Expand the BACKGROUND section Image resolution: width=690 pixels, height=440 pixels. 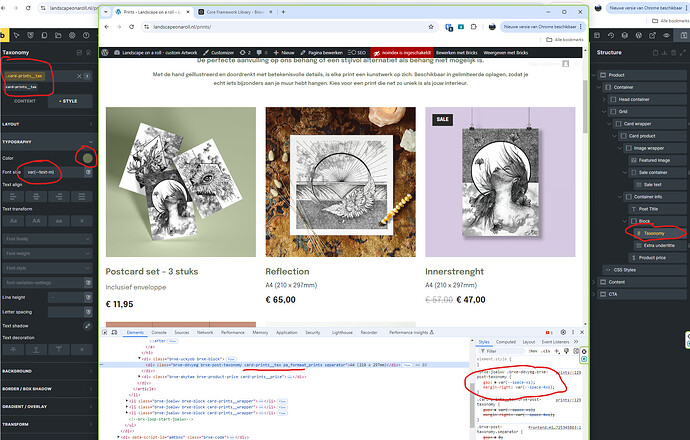48,371
